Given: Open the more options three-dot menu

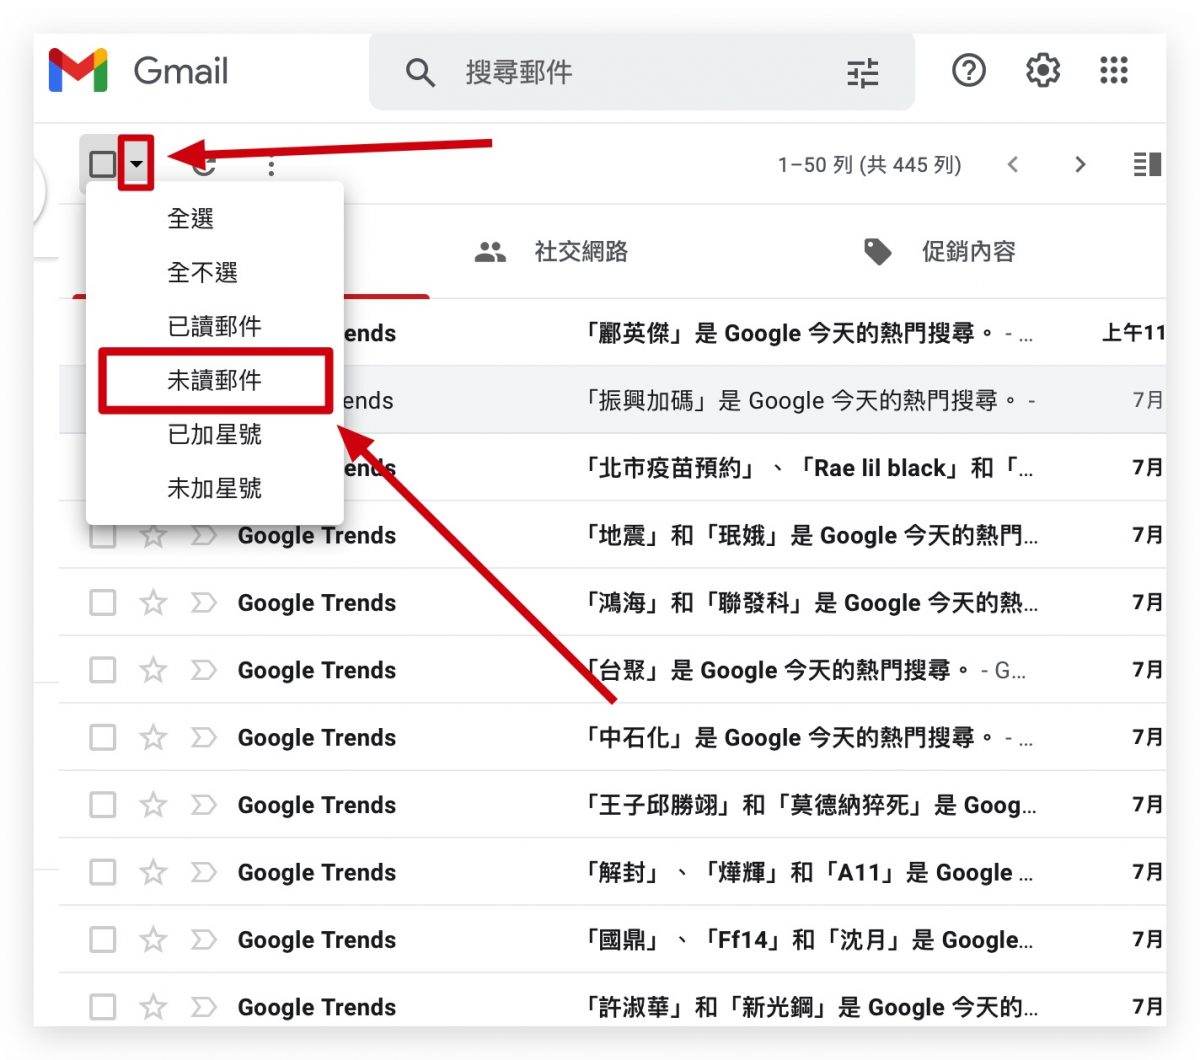Looking at the screenshot, I should (x=271, y=168).
